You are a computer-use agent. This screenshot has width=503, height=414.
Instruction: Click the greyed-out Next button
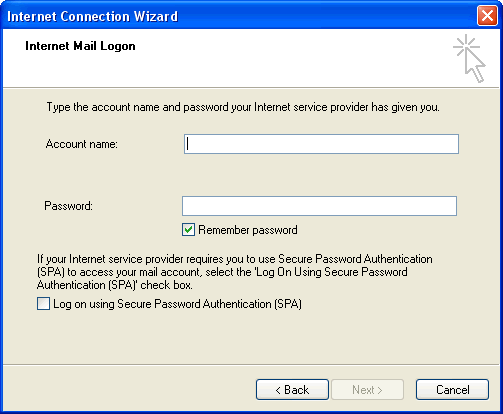[367, 389]
